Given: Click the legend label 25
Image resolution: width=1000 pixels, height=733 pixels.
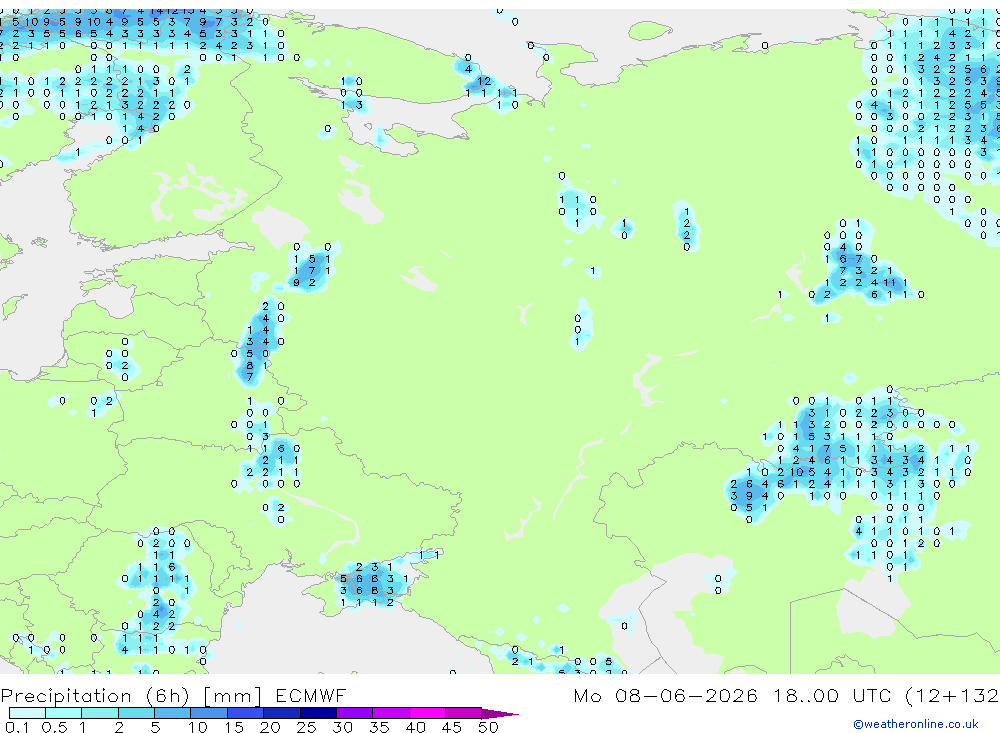Looking at the screenshot, I should [x=306, y=727].
